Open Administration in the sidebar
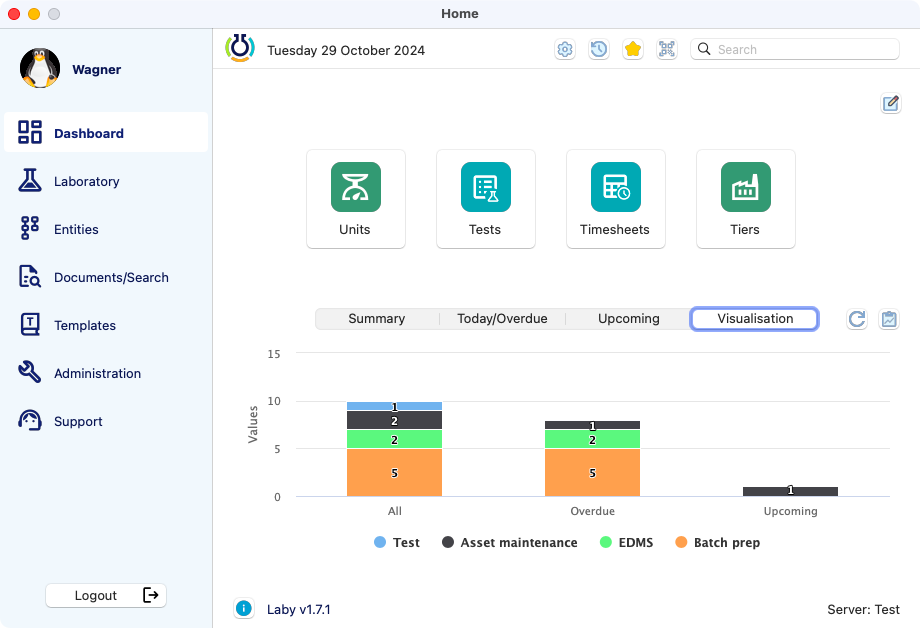 [x=106, y=373]
